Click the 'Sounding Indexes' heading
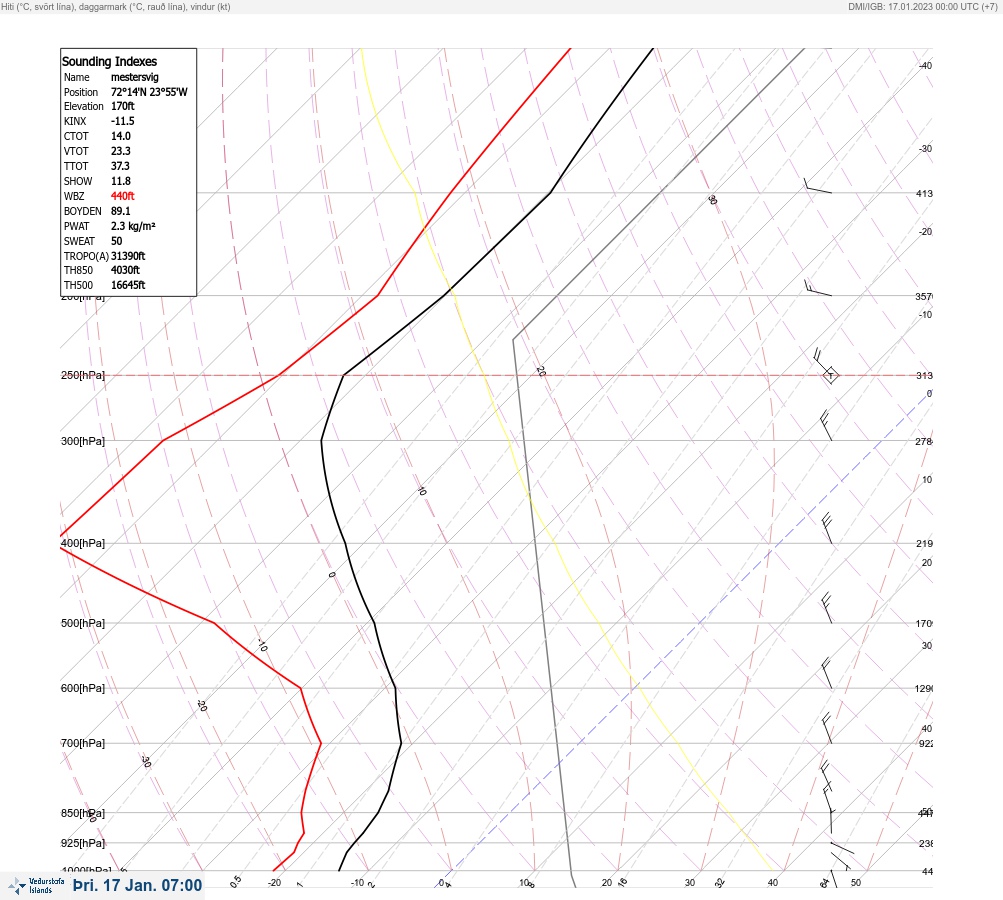Image resolution: width=1003 pixels, height=900 pixels. point(109,61)
